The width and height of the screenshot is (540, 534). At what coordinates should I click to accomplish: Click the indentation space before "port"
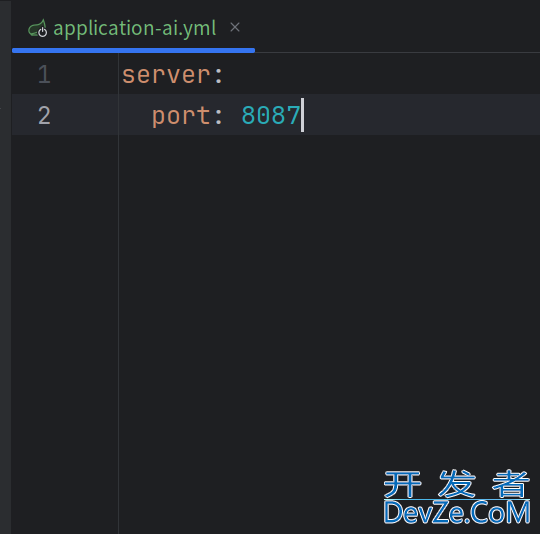[137, 115]
